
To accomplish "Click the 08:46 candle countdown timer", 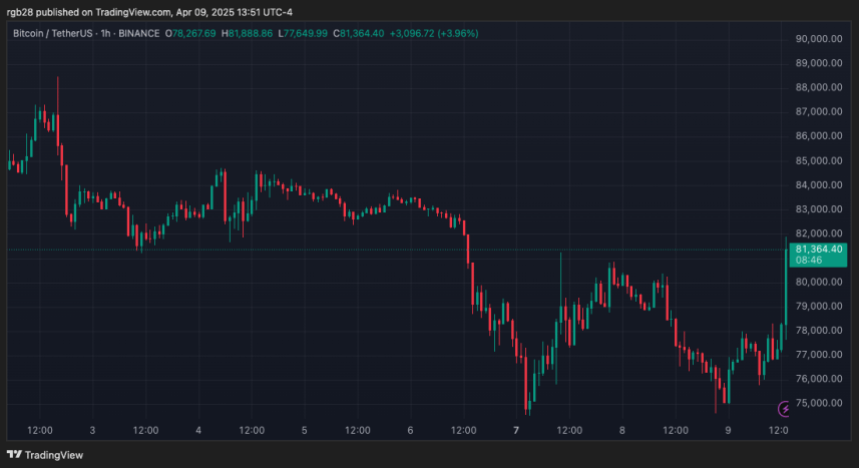I will pos(809,259).
